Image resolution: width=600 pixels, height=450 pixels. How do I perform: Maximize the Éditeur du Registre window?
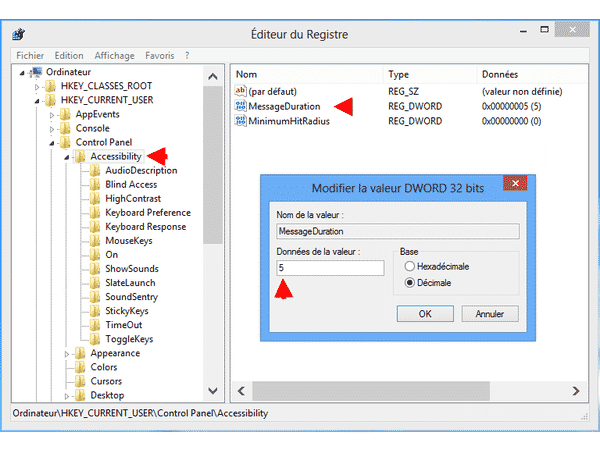[x=544, y=29]
